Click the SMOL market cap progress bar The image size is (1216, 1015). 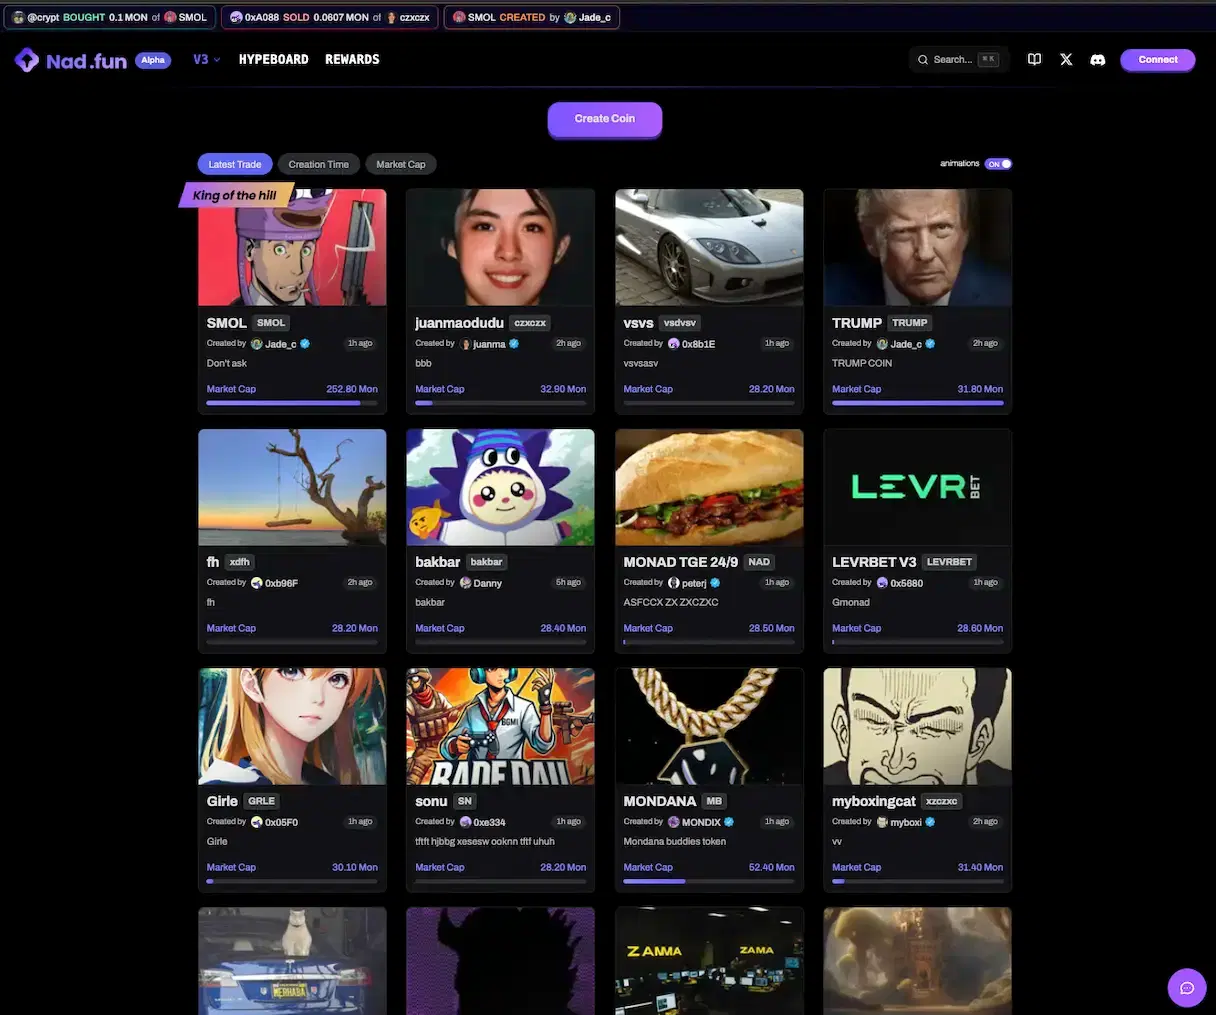[292, 403]
